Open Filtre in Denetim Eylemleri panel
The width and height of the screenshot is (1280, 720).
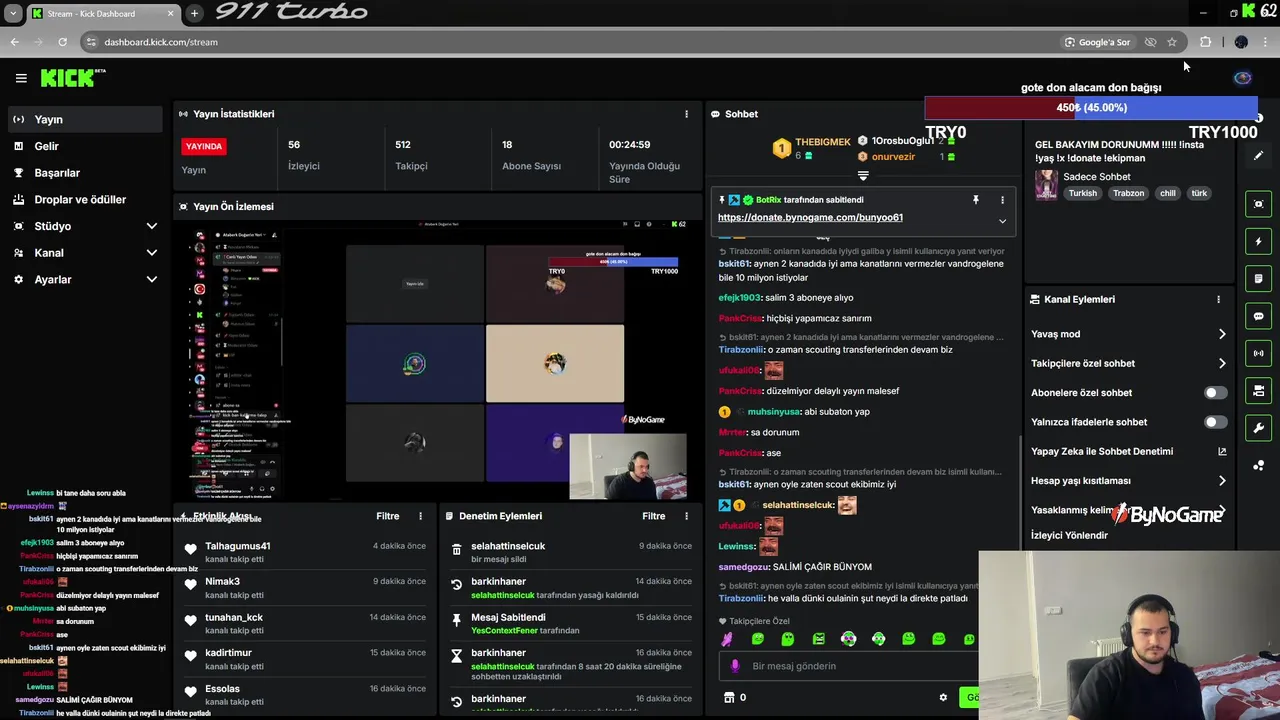pos(653,516)
